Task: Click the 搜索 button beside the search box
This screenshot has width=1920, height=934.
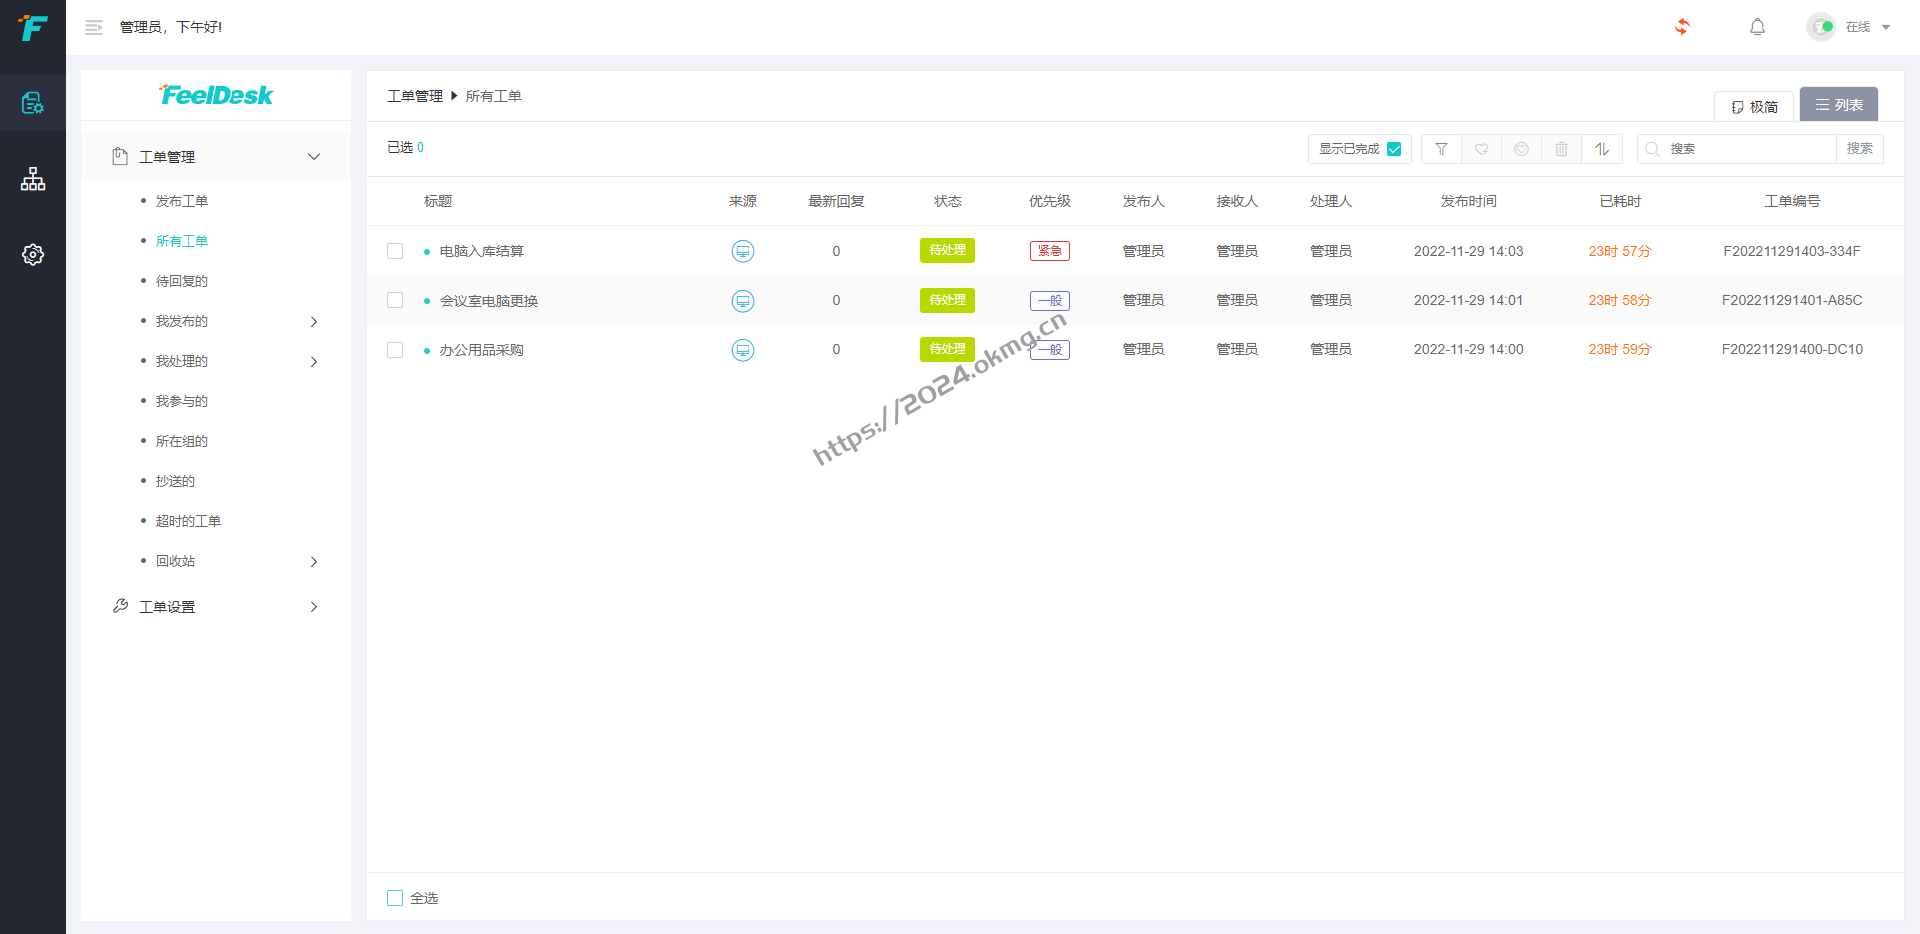Action: pyautogui.click(x=1859, y=149)
